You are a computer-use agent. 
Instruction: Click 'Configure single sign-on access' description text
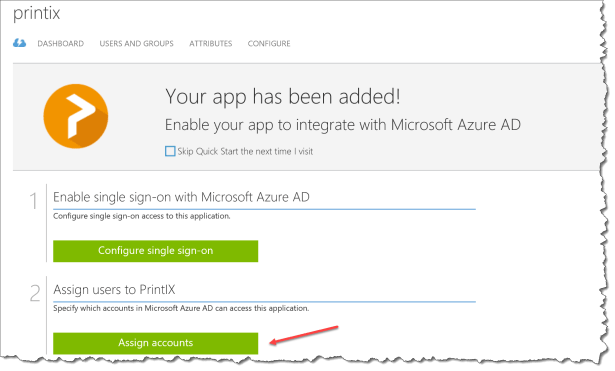click(142, 216)
